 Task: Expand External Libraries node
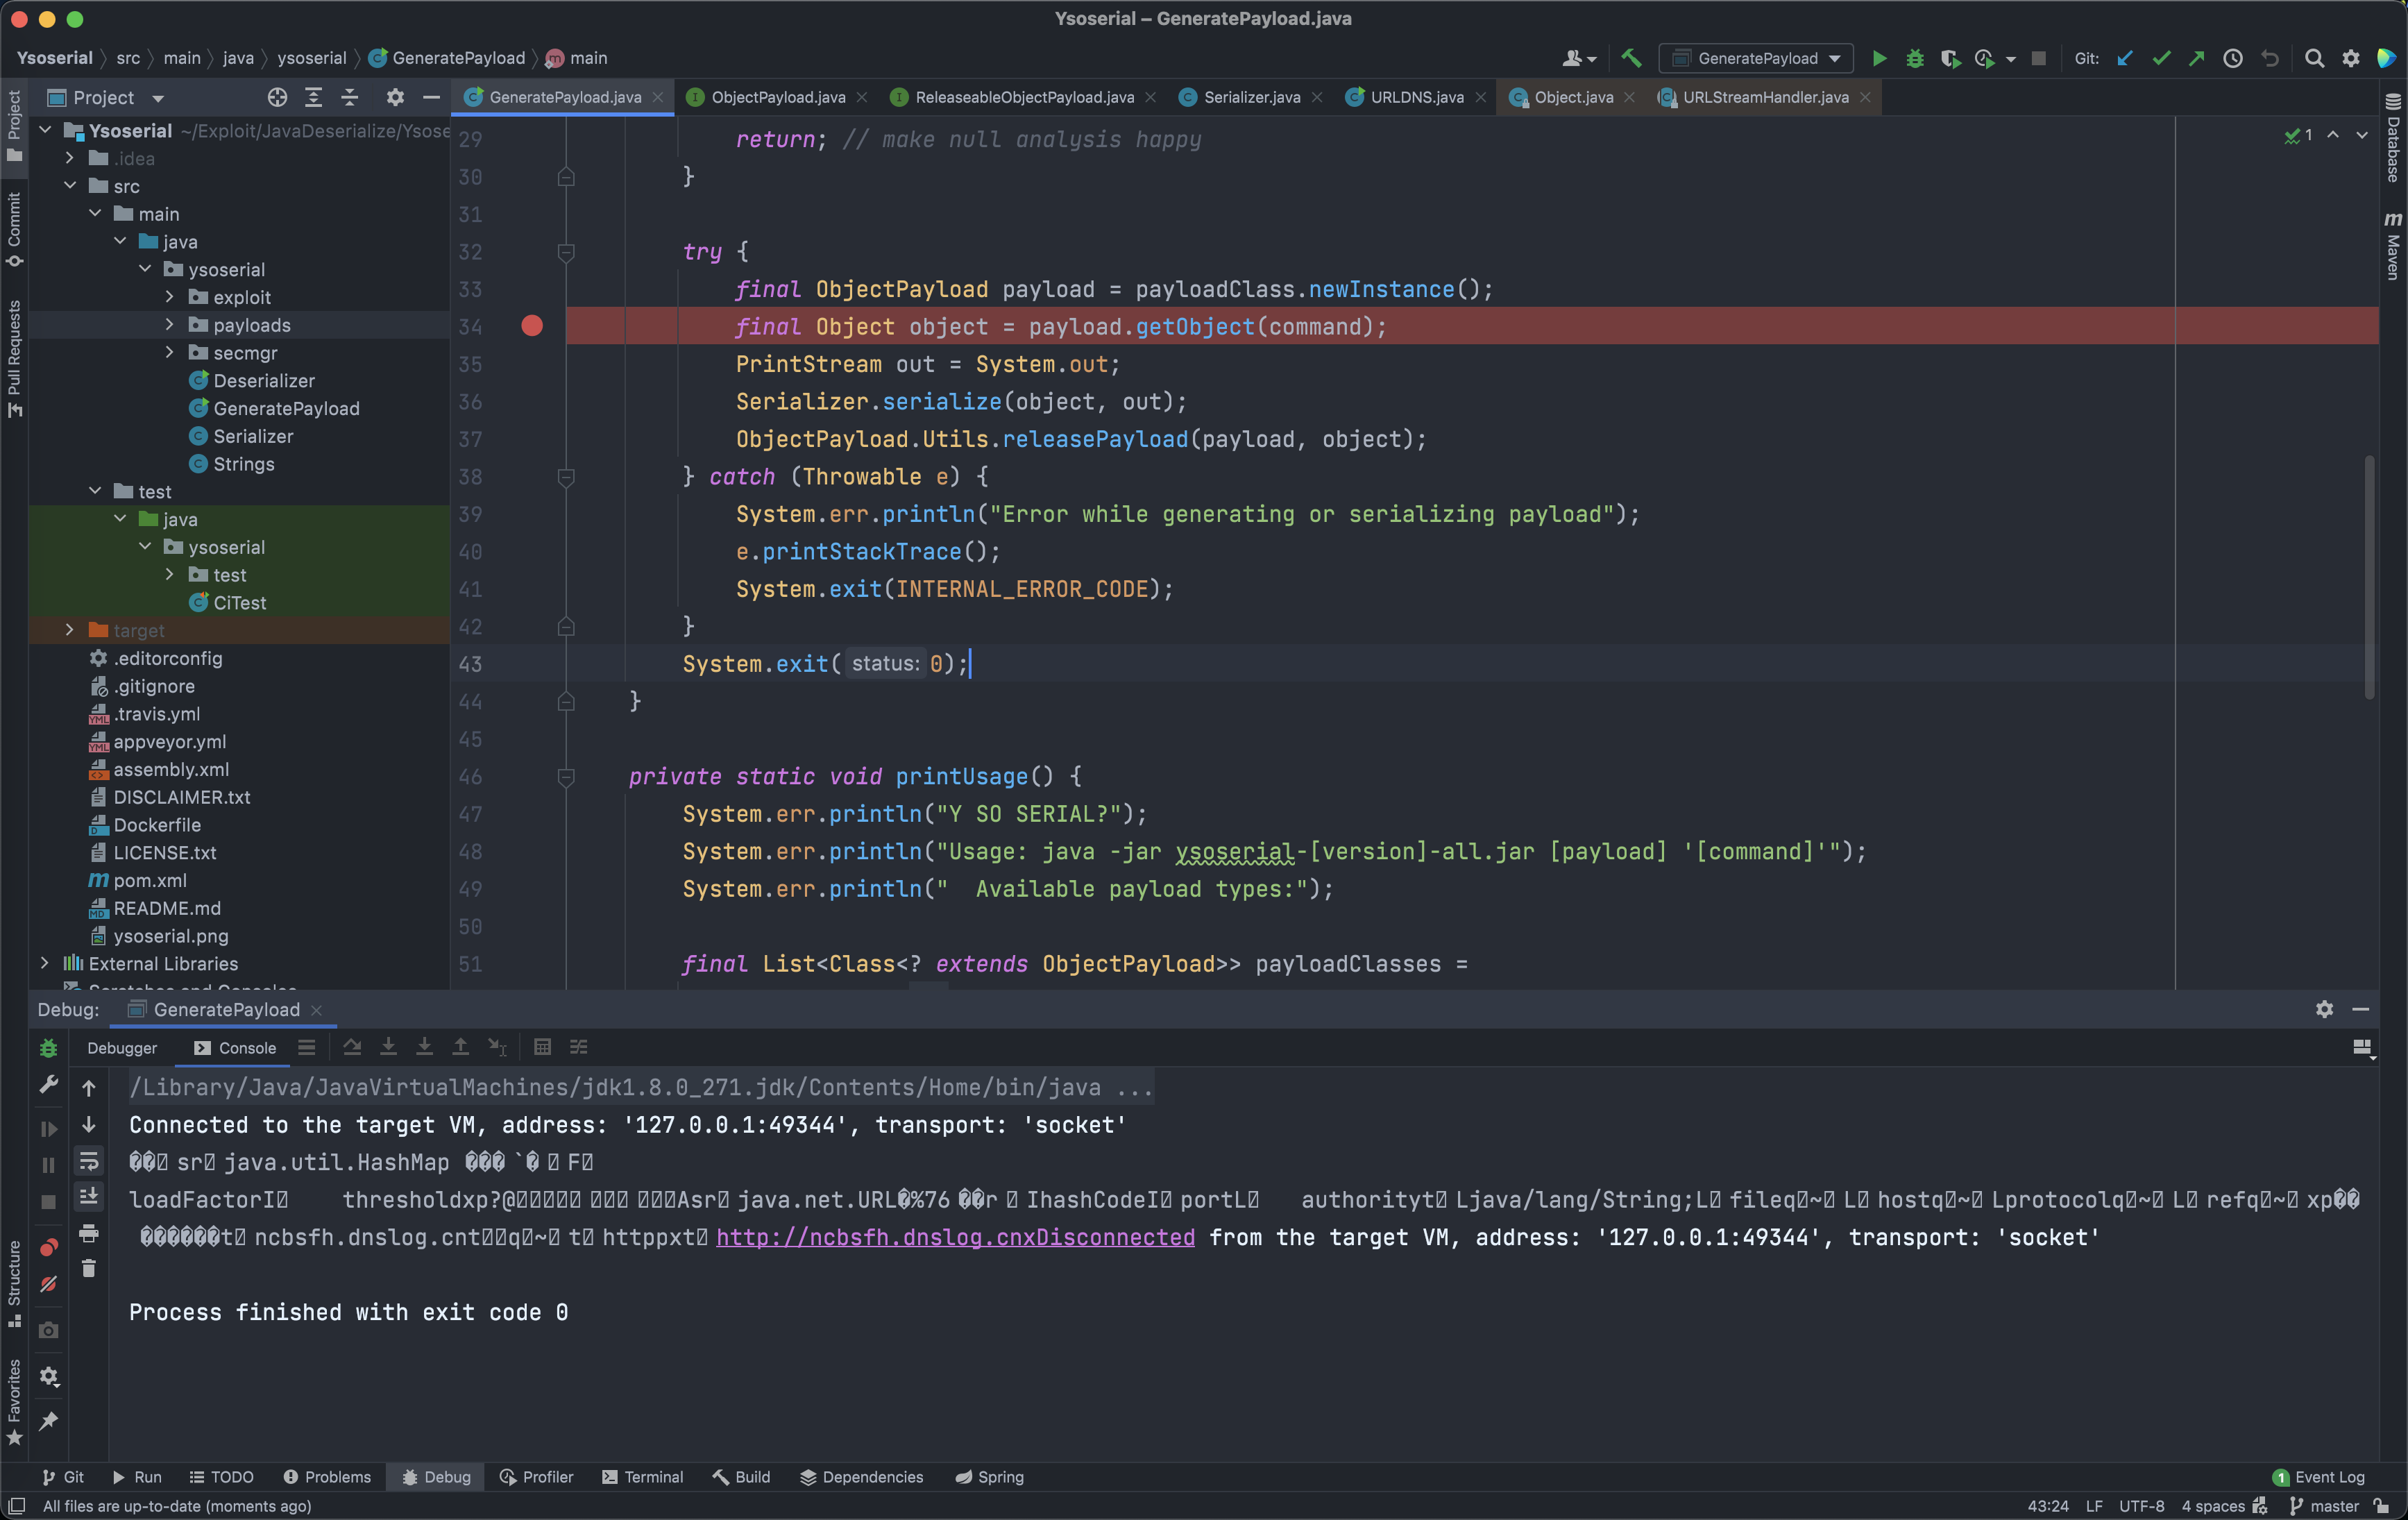44,963
